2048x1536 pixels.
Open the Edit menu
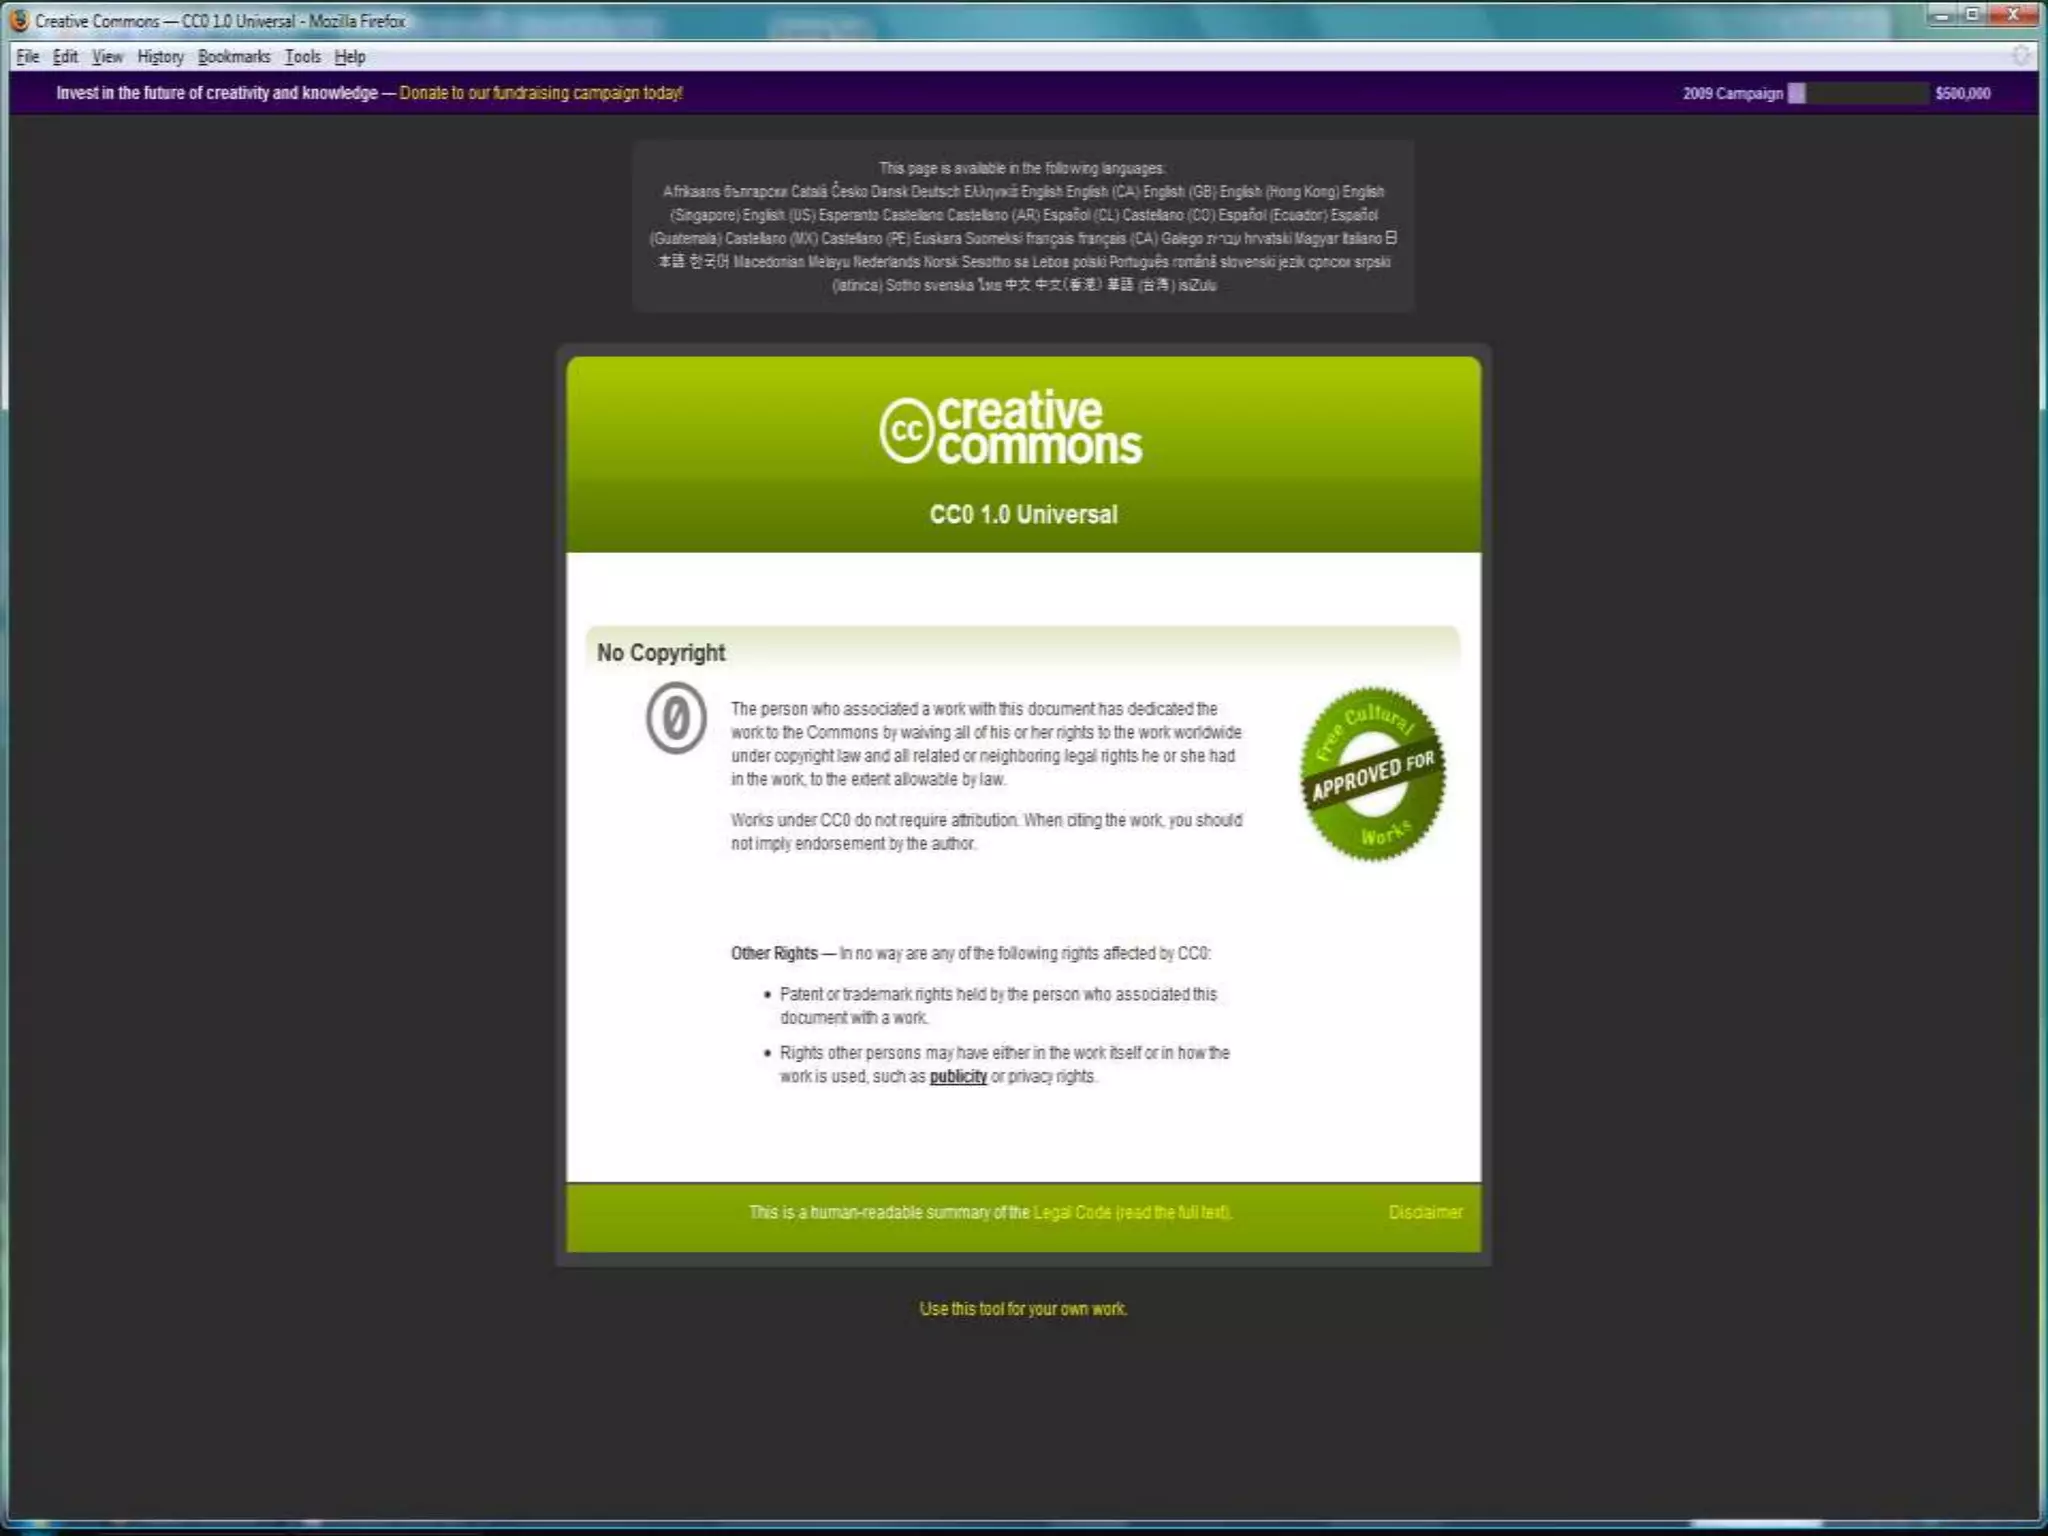click(x=65, y=57)
